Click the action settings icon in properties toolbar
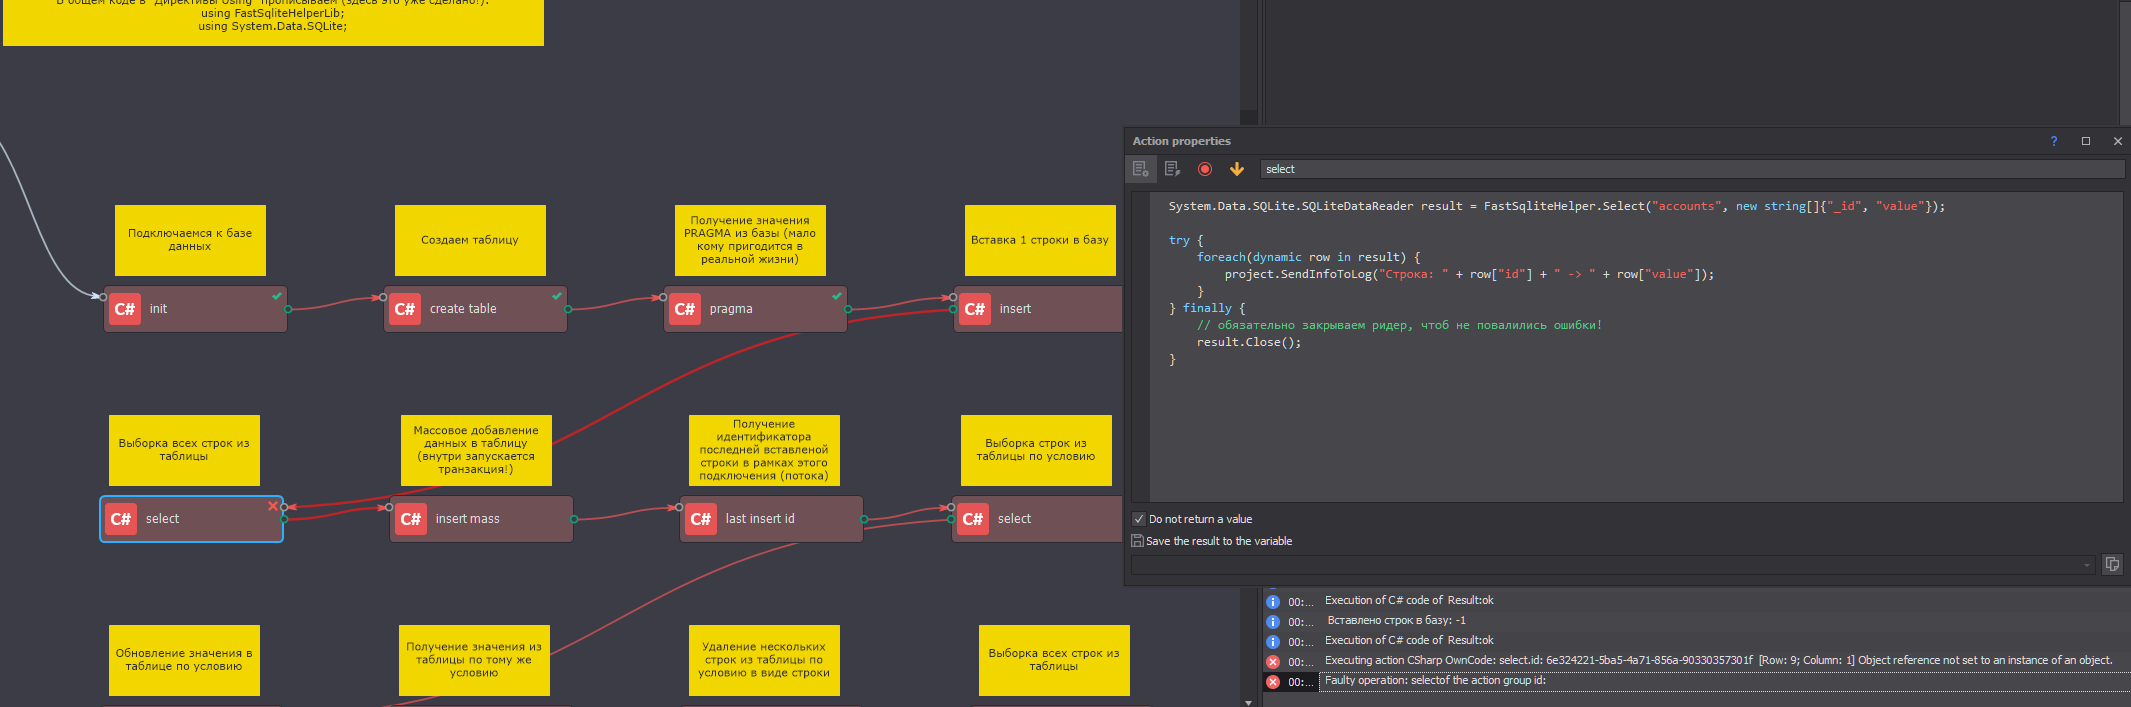Screen dimensions: 2131x707 coord(1140,169)
